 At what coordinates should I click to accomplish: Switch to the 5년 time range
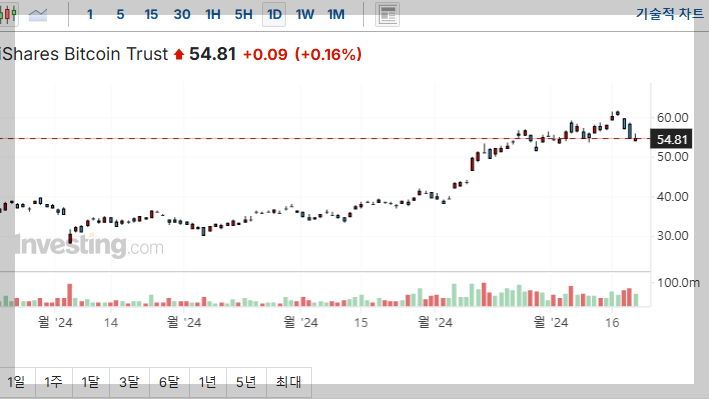tap(246, 382)
